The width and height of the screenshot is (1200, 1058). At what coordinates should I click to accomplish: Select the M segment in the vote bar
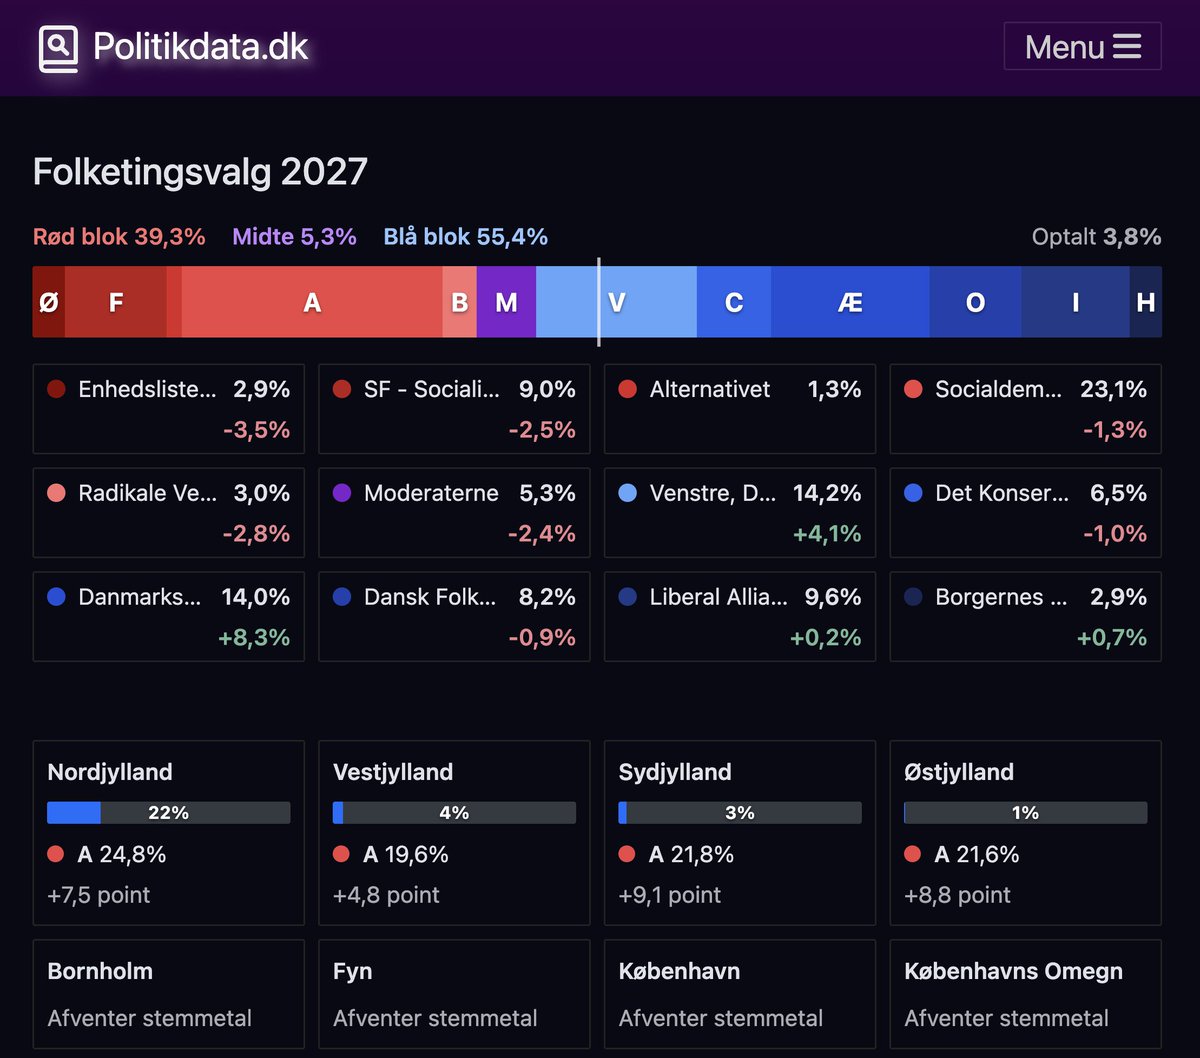pyautogui.click(x=507, y=302)
